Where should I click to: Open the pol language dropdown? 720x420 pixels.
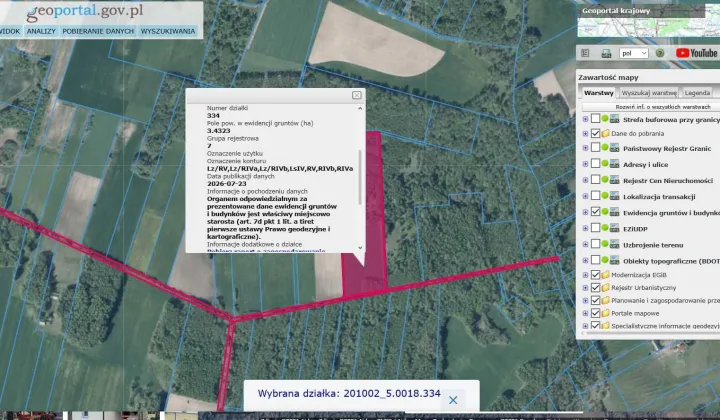click(x=634, y=53)
